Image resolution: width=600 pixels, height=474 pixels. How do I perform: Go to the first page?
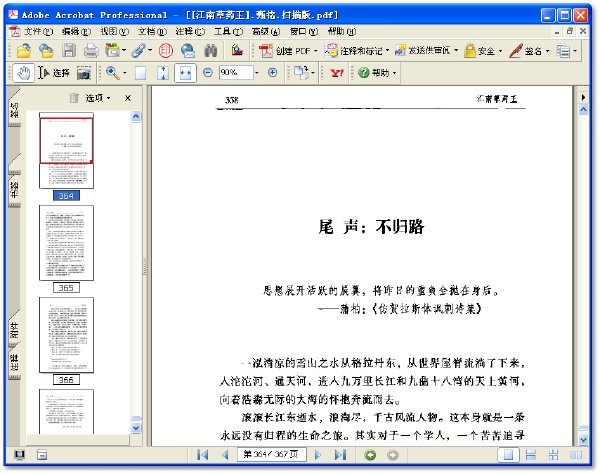pos(202,455)
